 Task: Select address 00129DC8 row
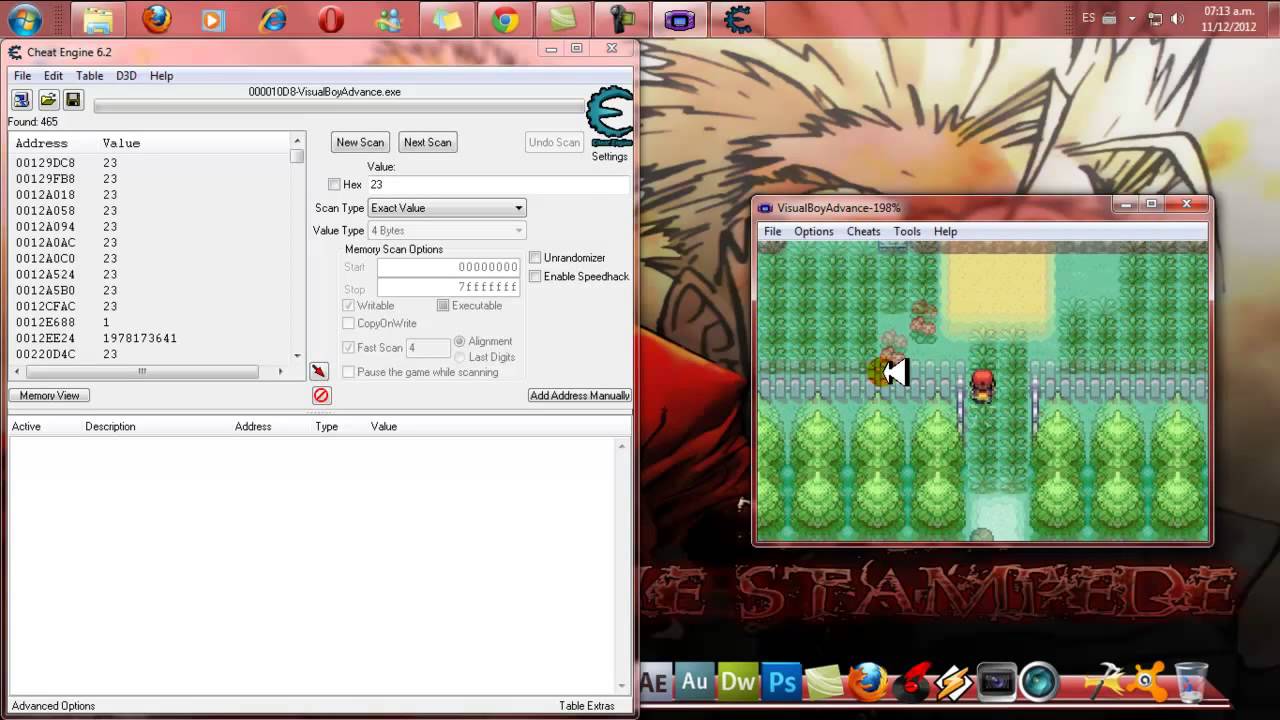click(150, 163)
